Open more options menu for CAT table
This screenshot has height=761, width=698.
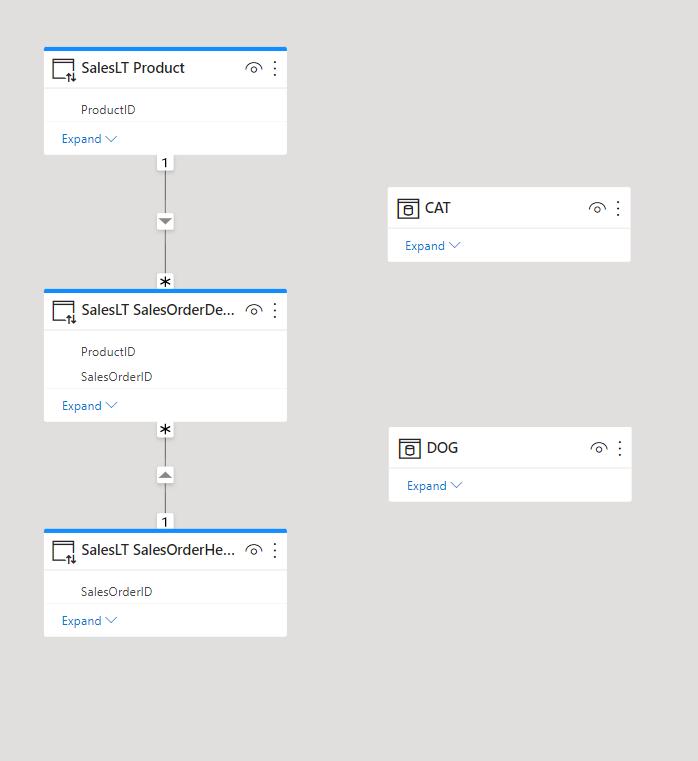coord(618,208)
